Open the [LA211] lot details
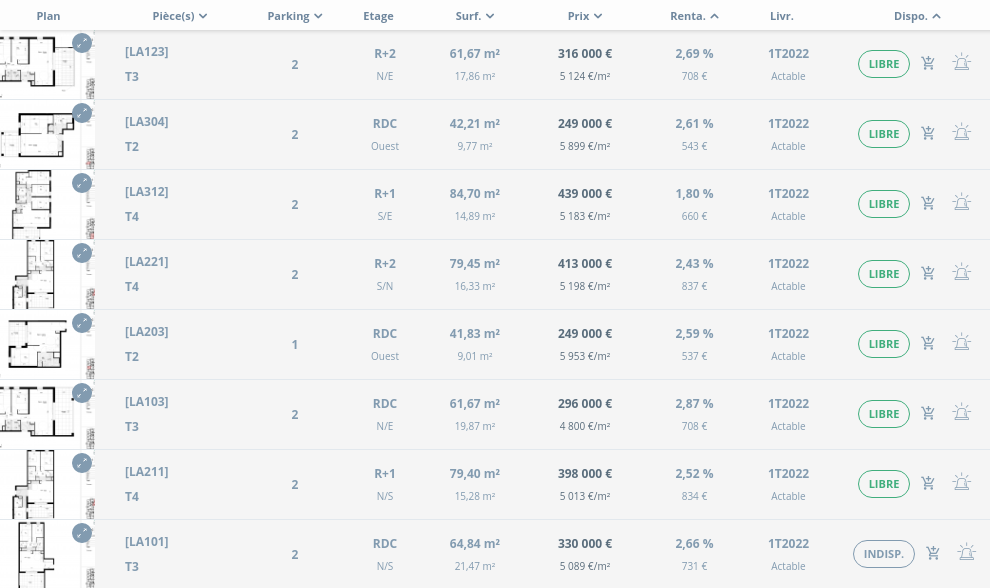Viewport: 990px width, 588px height. coord(146,472)
